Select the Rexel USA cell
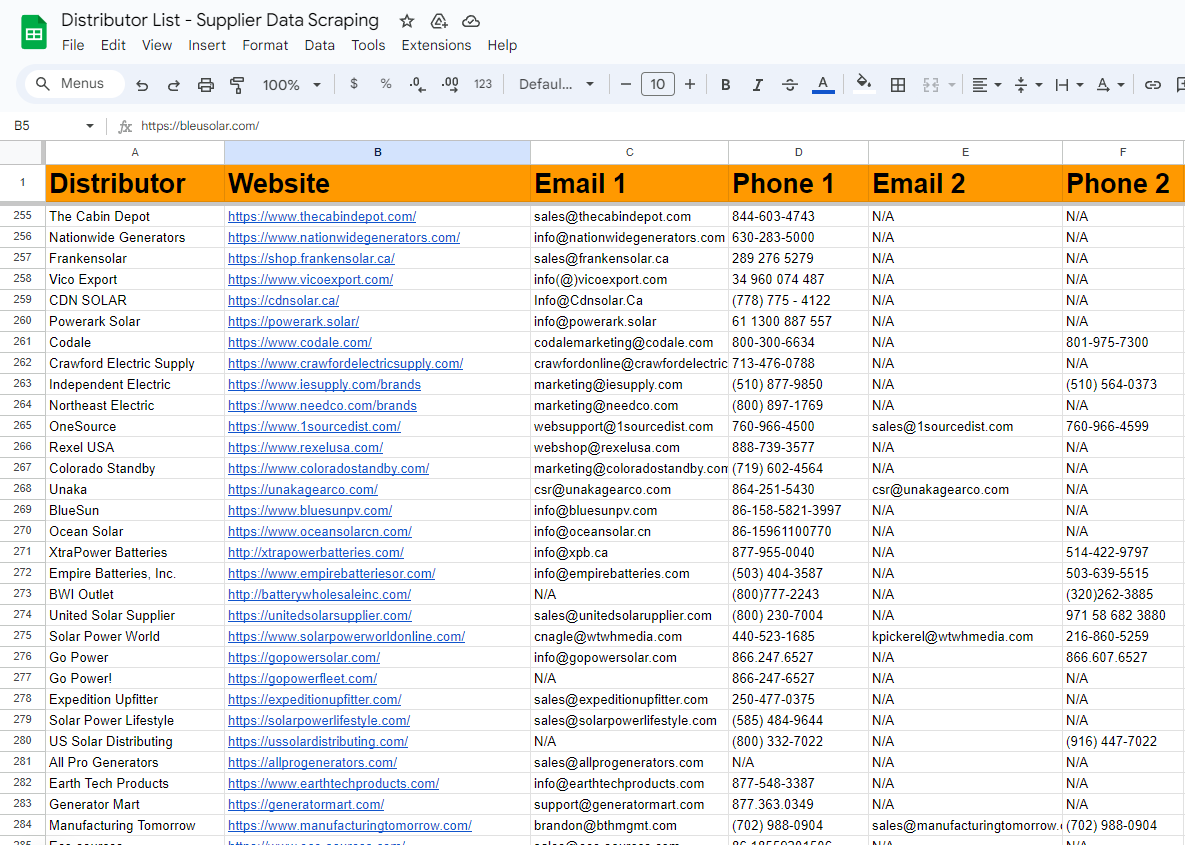 (x=135, y=447)
